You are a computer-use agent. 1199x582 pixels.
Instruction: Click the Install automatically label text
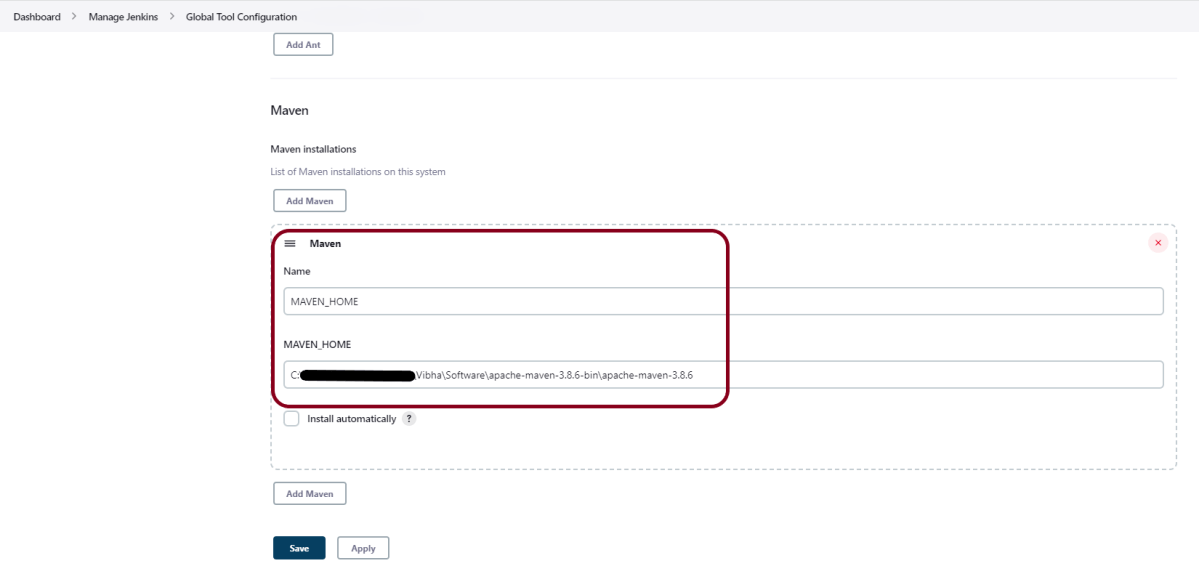point(351,419)
